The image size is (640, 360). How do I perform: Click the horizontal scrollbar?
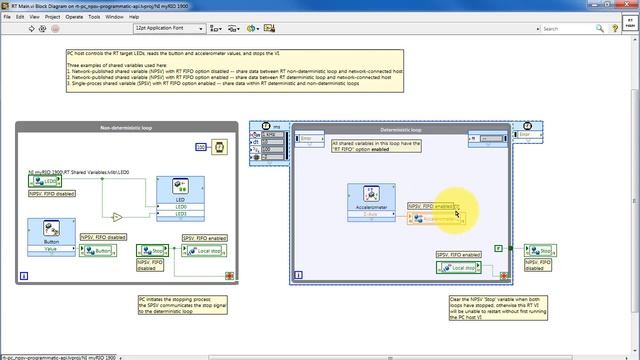(x=390, y=358)
